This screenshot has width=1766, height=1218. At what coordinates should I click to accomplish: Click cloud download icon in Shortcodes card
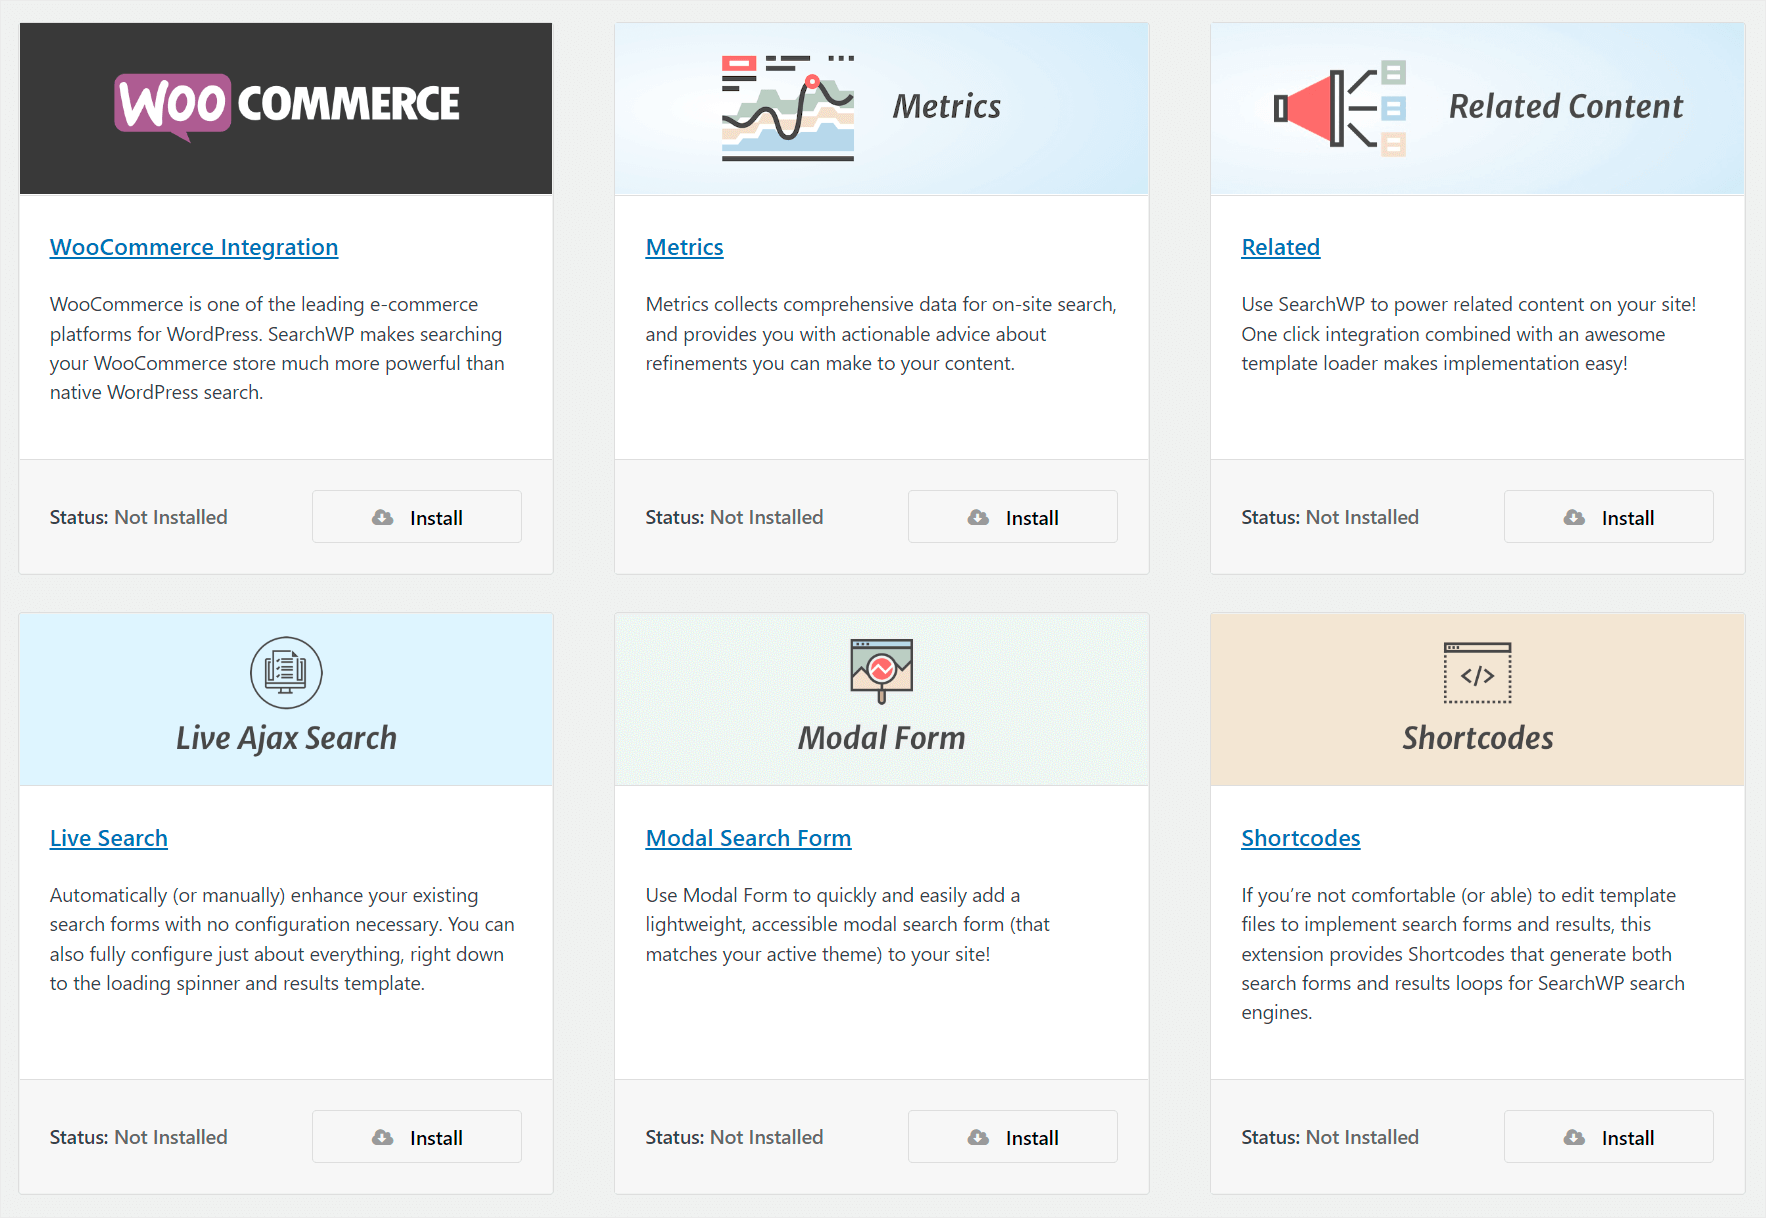click(1574, 1137)
